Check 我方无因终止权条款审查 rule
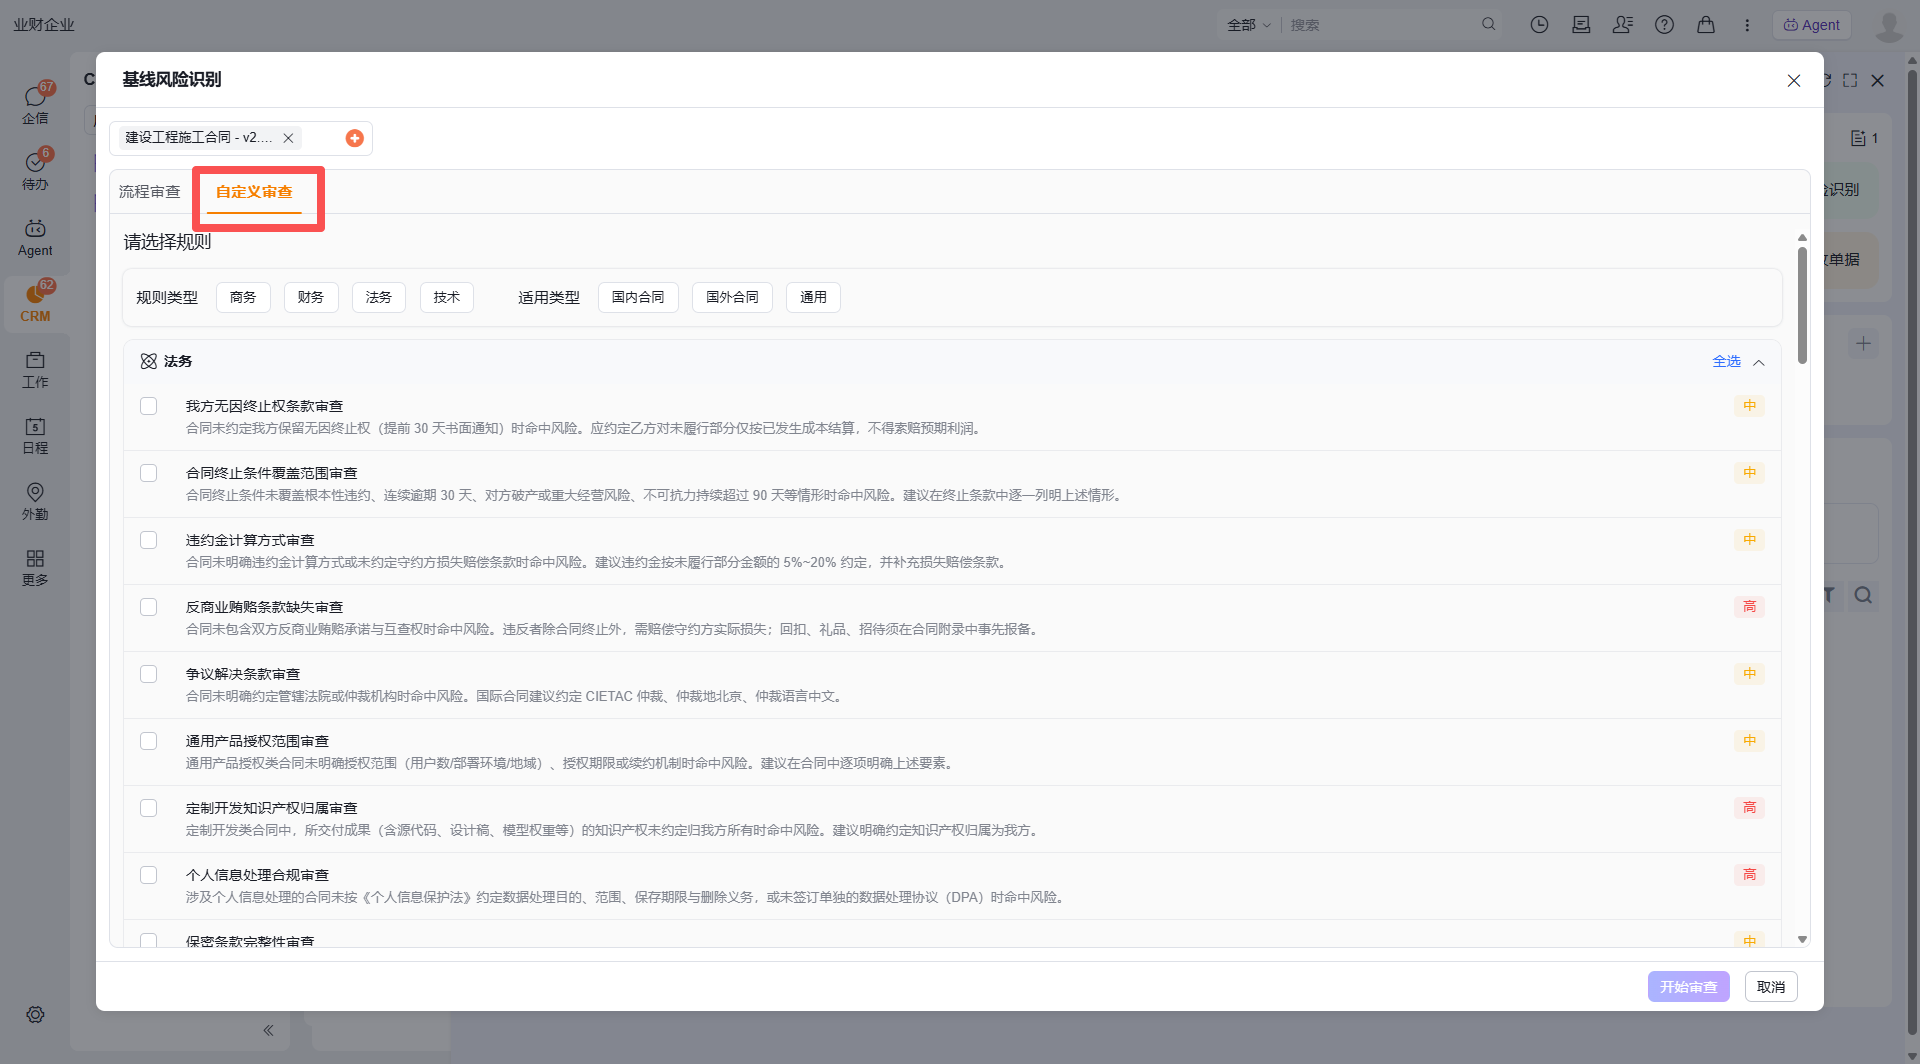The image size is (1920, 1064). coord(149,406)
